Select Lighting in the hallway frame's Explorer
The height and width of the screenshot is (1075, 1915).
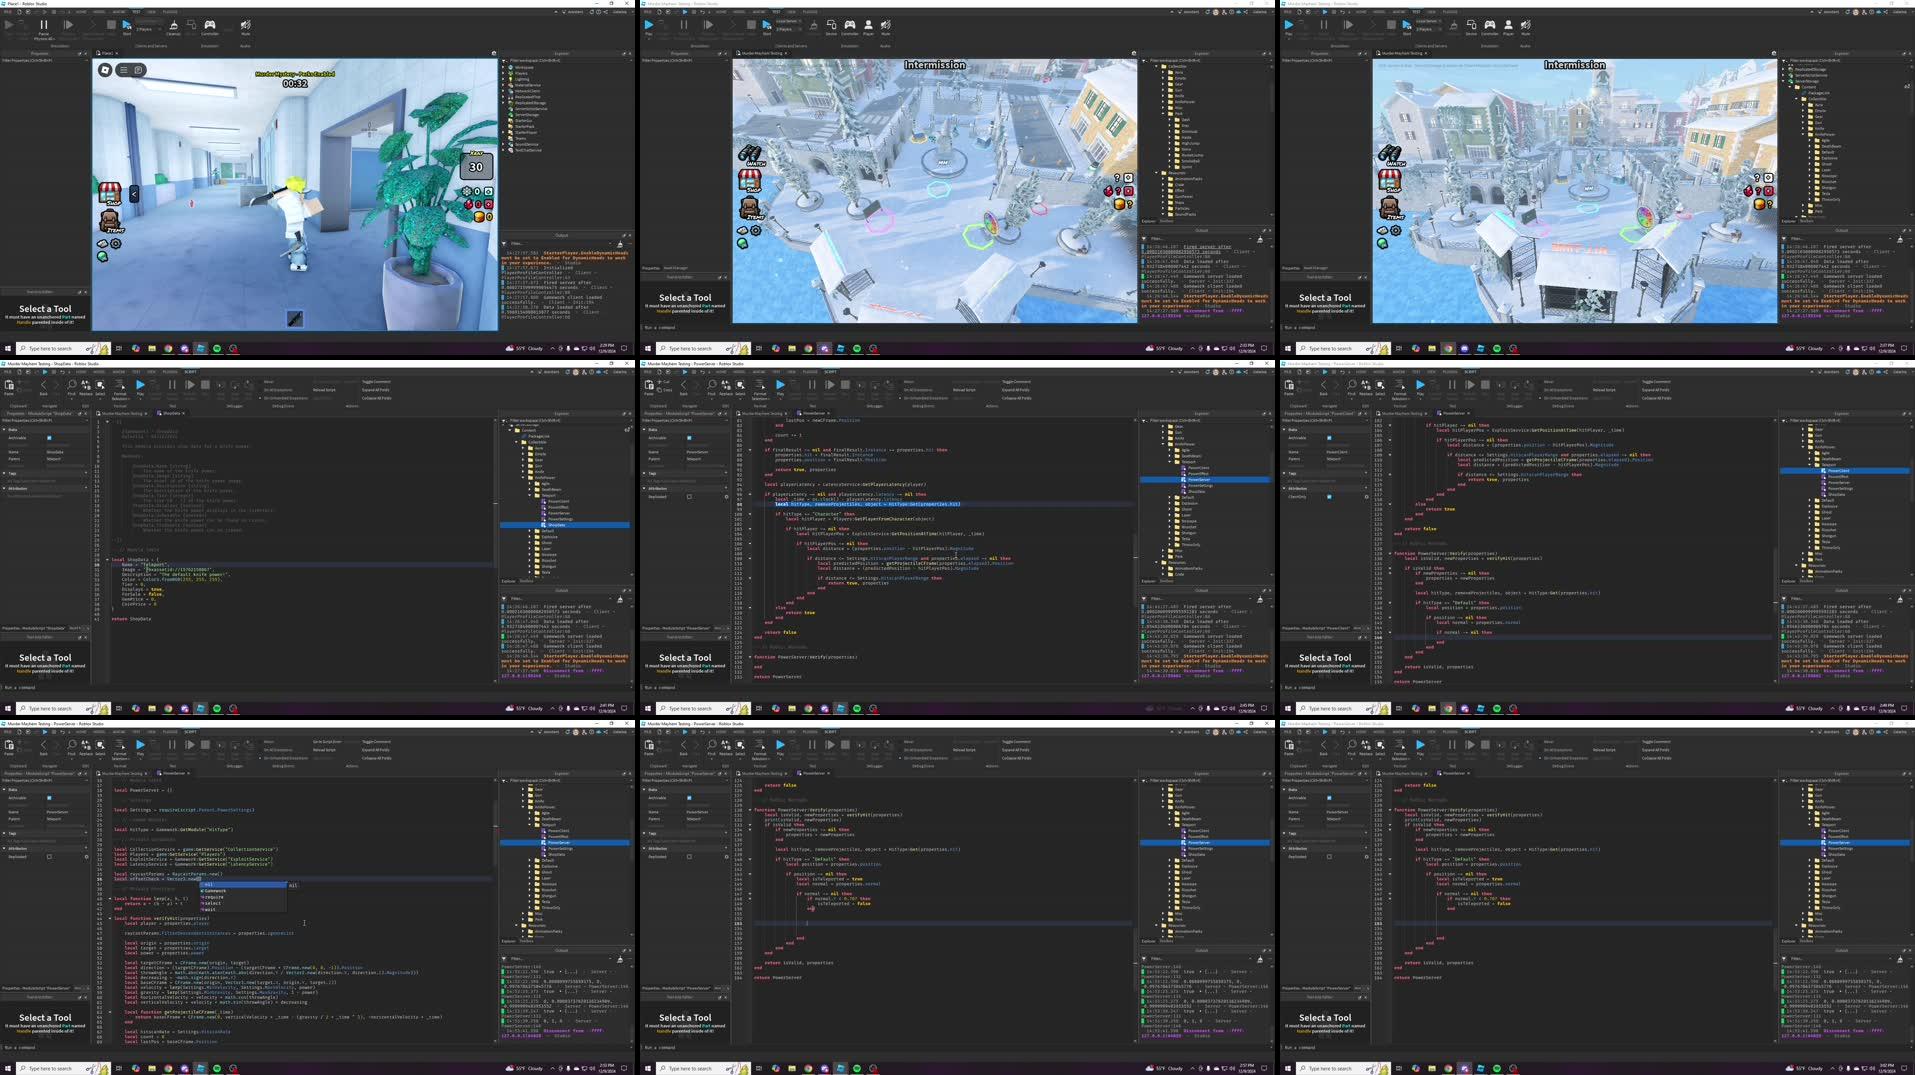(x=521, y=79)
